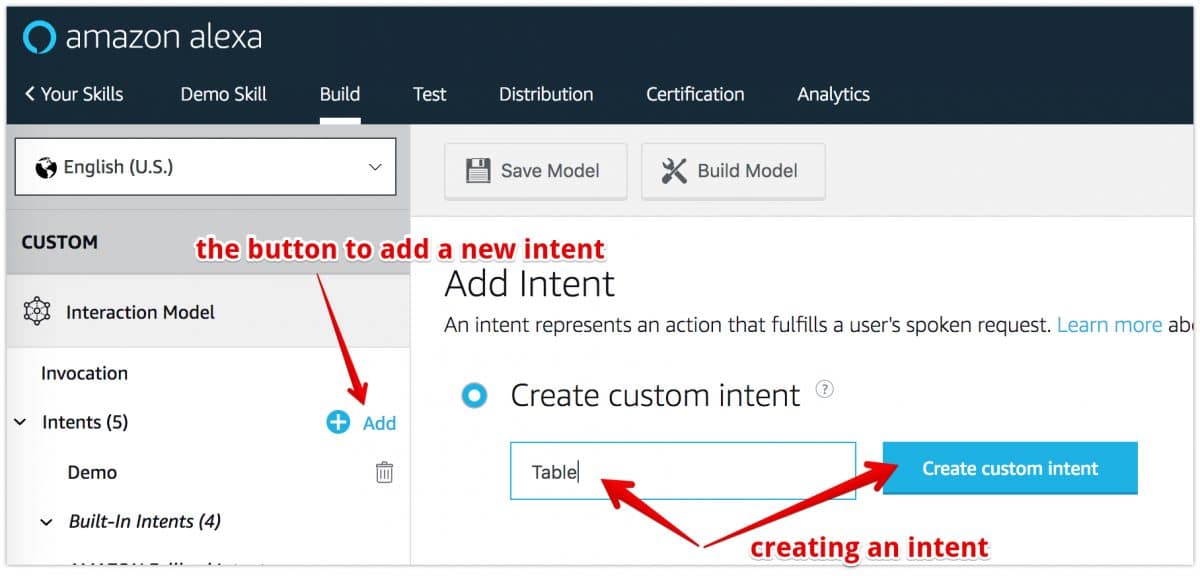Switch to the Build tab

pos(340,94)
